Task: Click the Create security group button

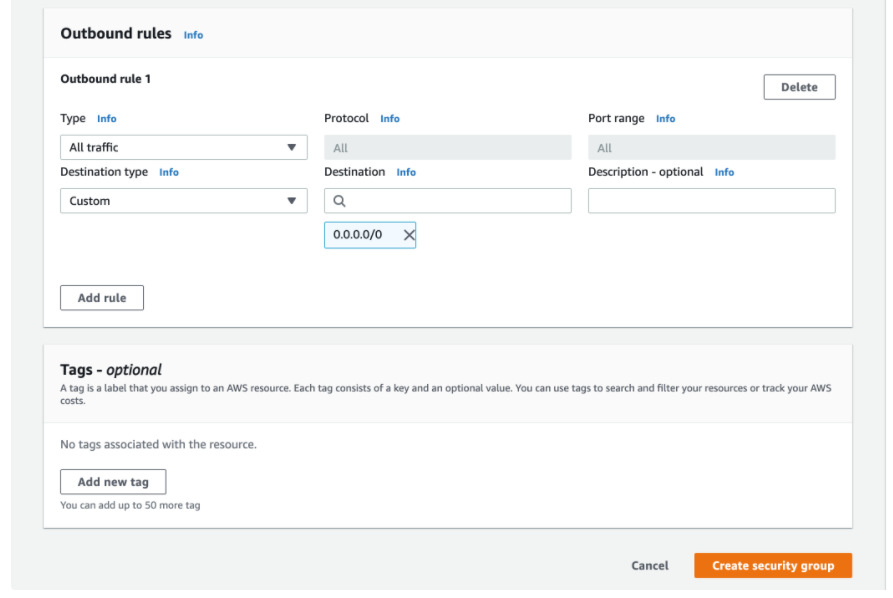Action: (x=772, y=566)
